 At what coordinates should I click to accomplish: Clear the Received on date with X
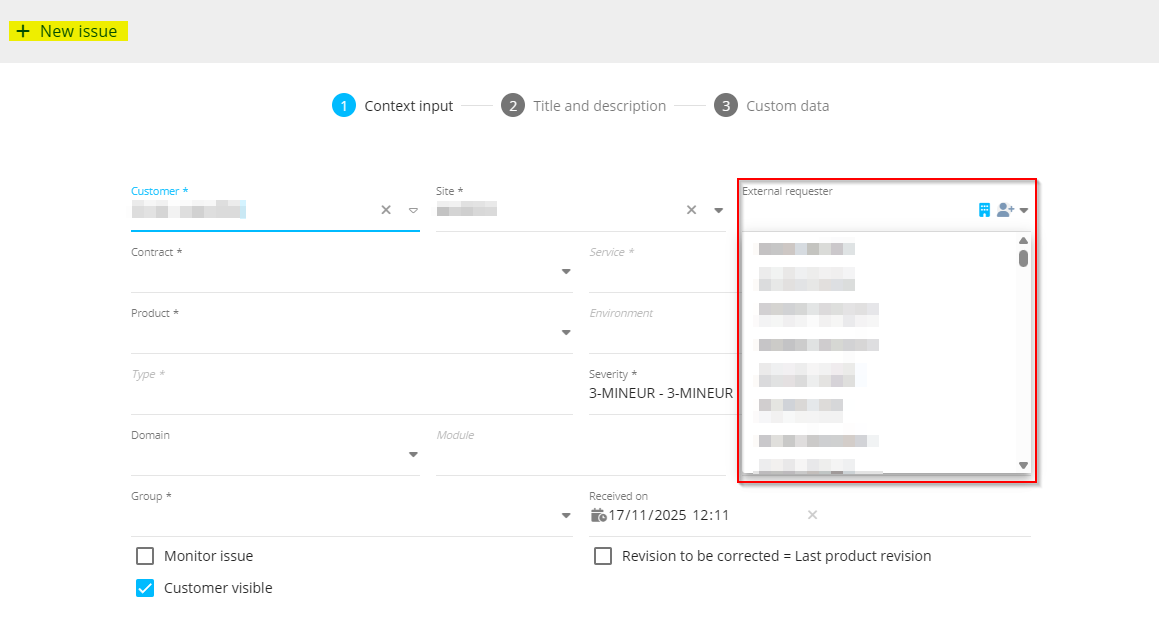point(812,515)
